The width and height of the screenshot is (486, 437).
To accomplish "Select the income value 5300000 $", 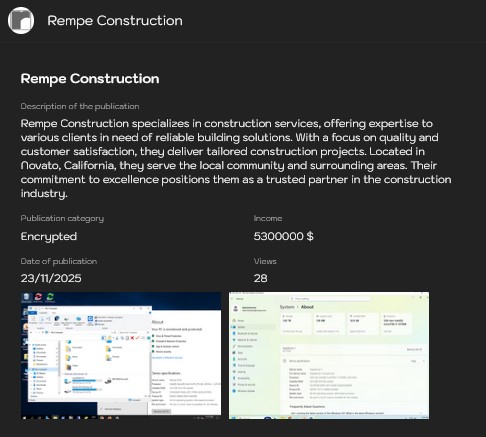I will pyautogui.click(x=283, y=236).
